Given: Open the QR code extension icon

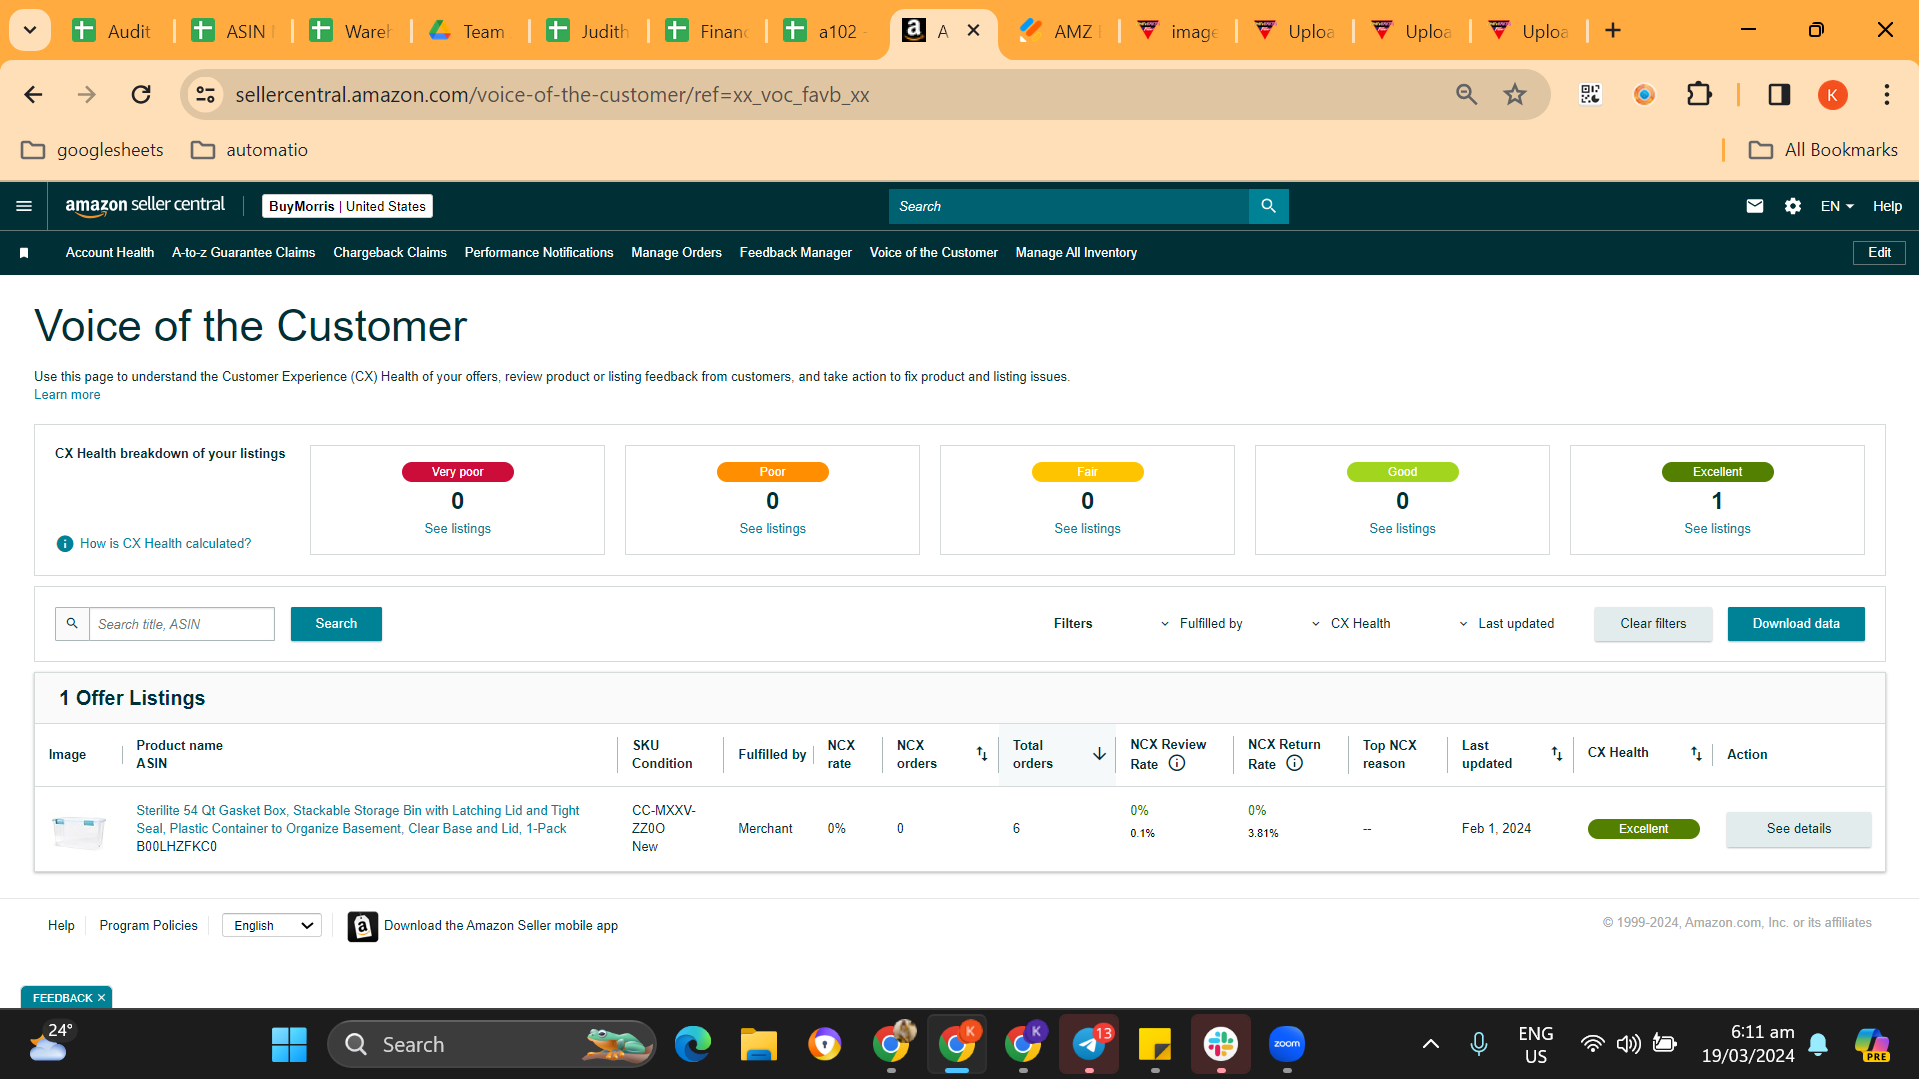Looking at the screenshot, I should click(1590, 95).
